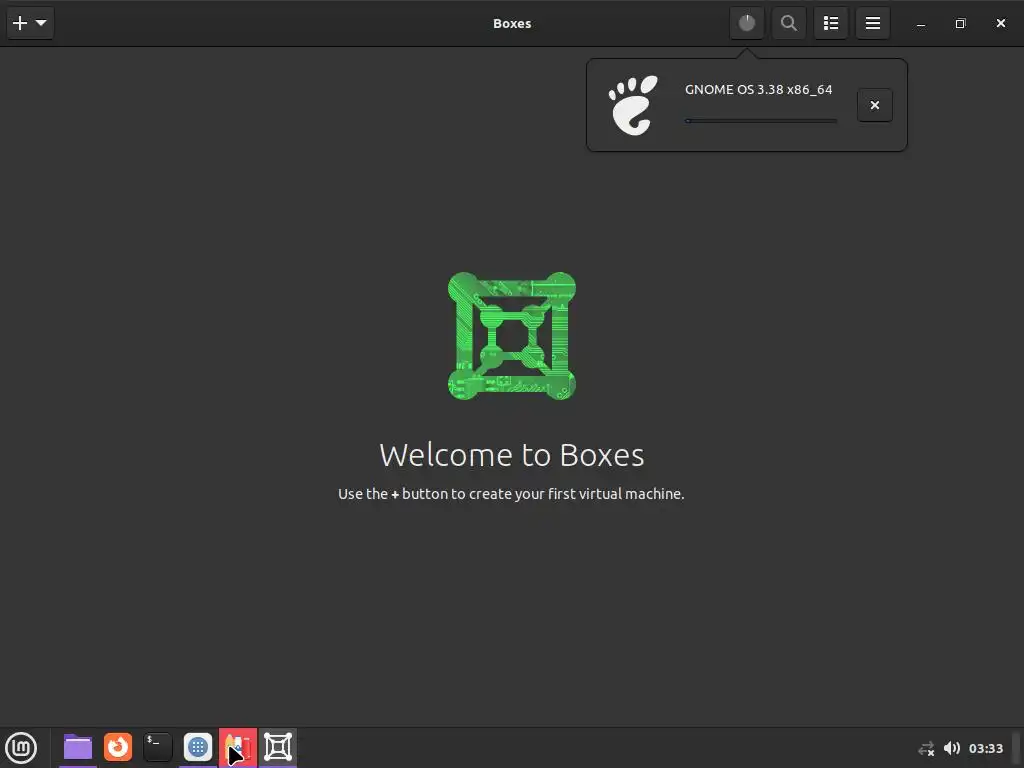This screenshot has height=768, width=1024.
Task: Cancel the GNOME OS 3.38 download
Action: pyautogui.click(x=874, y=105)
